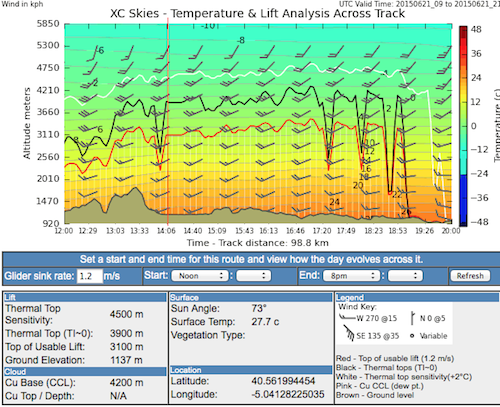The height and width of the screenshot is (407, 500).
Task: Focus the Glider sink rate input field
Action: click(x=89, y=276)
